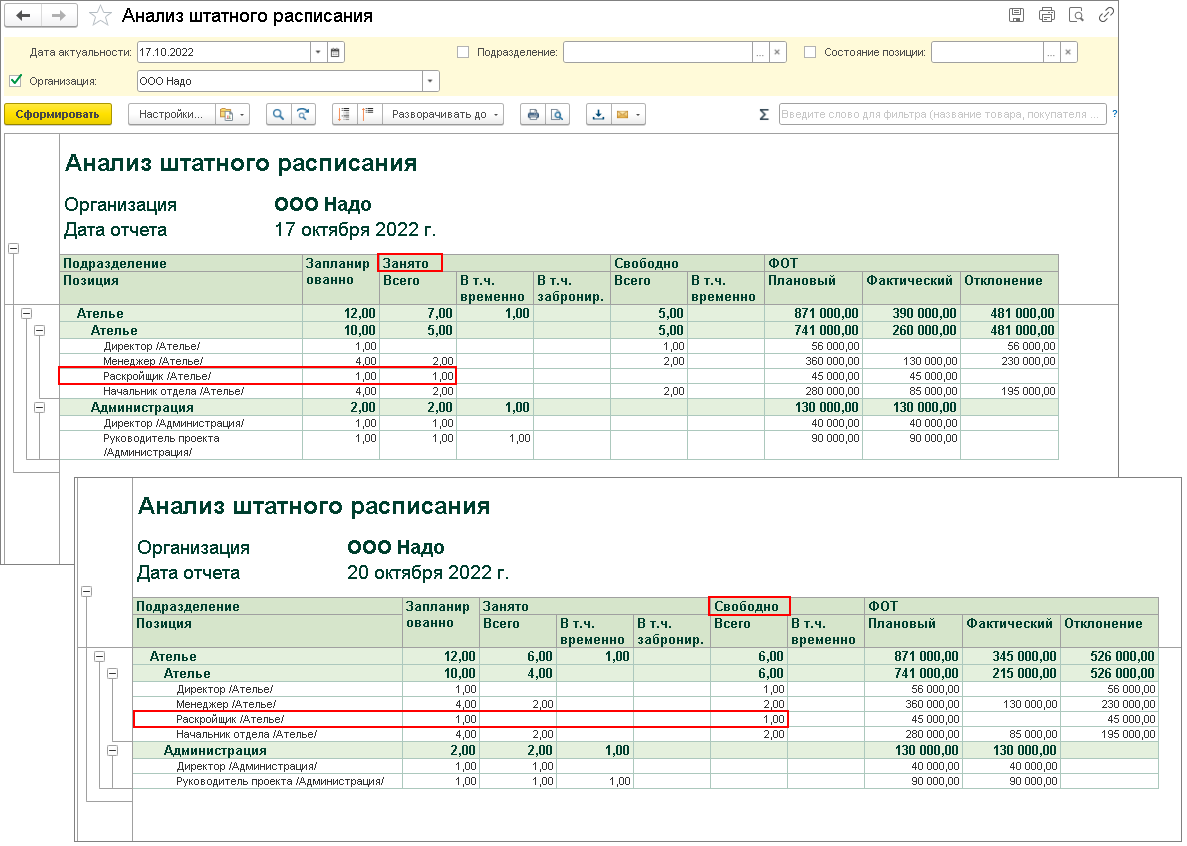
Task: Click the Сформировать button
Action: click(x=57, y=115)
